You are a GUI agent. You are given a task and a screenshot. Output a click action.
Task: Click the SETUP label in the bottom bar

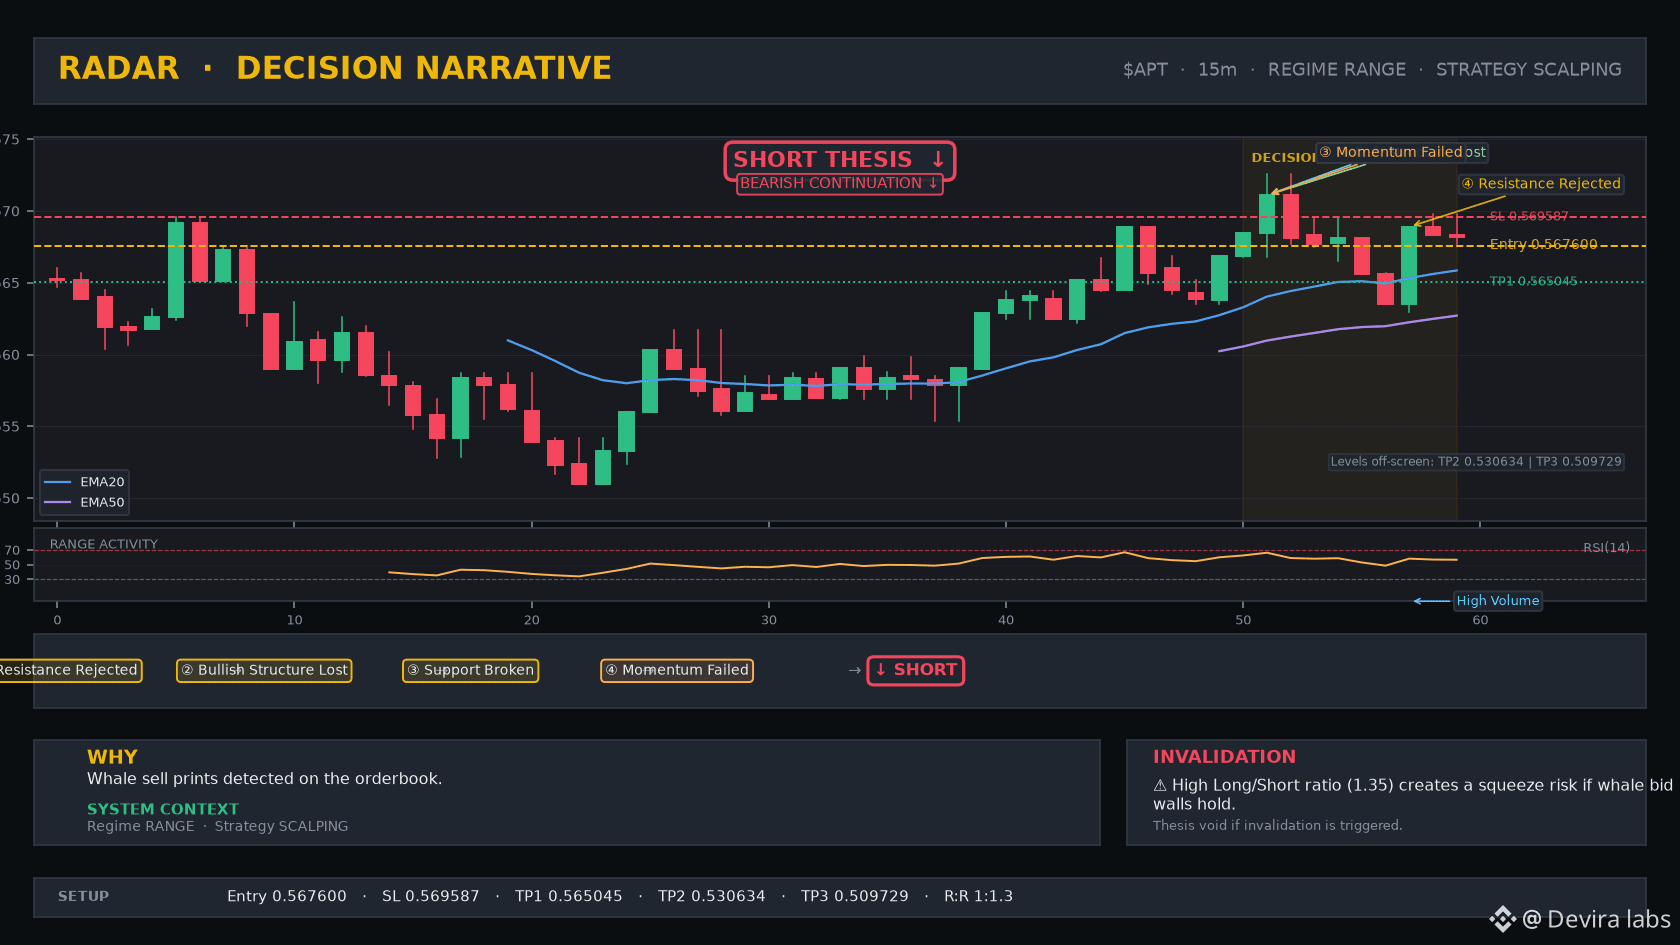pyautogui.click(x=84, y=896)
